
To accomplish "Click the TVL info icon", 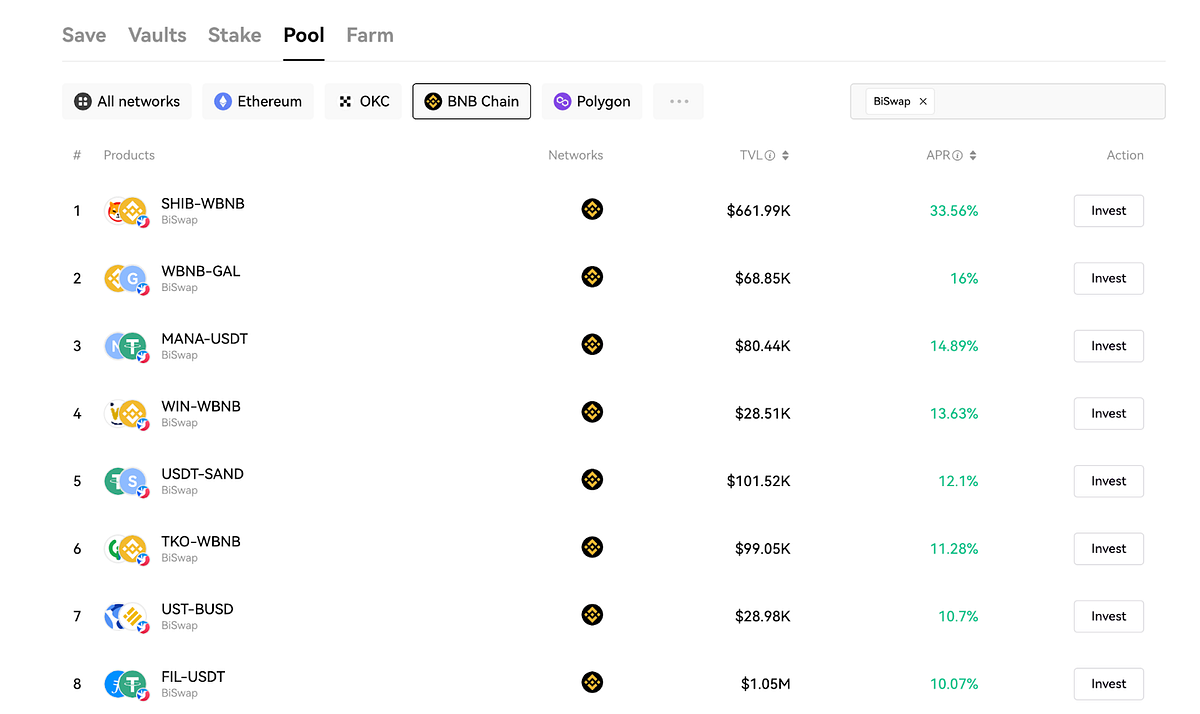I will [770, 156].
